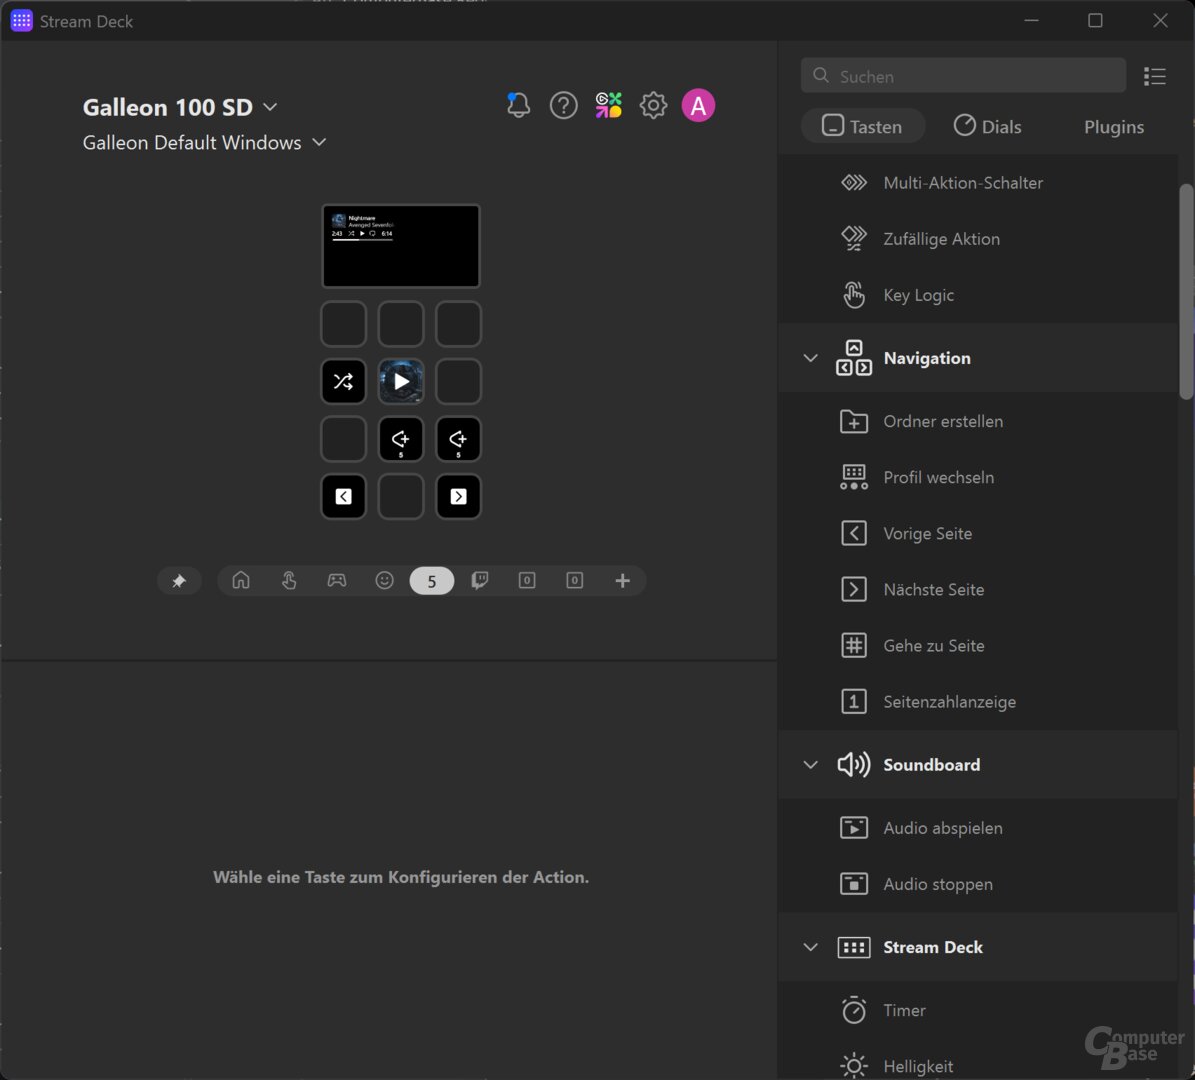Open the Plugins tab

click(x=1113, y=126)
